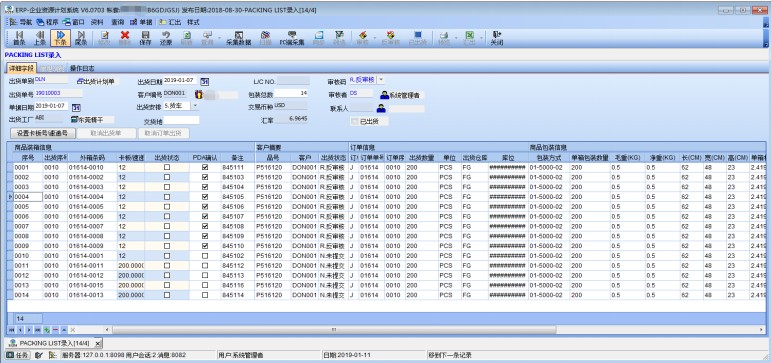This screenshot has width=771, height=363.
Task: Open the 导航 menu
Action: [22, 22]
